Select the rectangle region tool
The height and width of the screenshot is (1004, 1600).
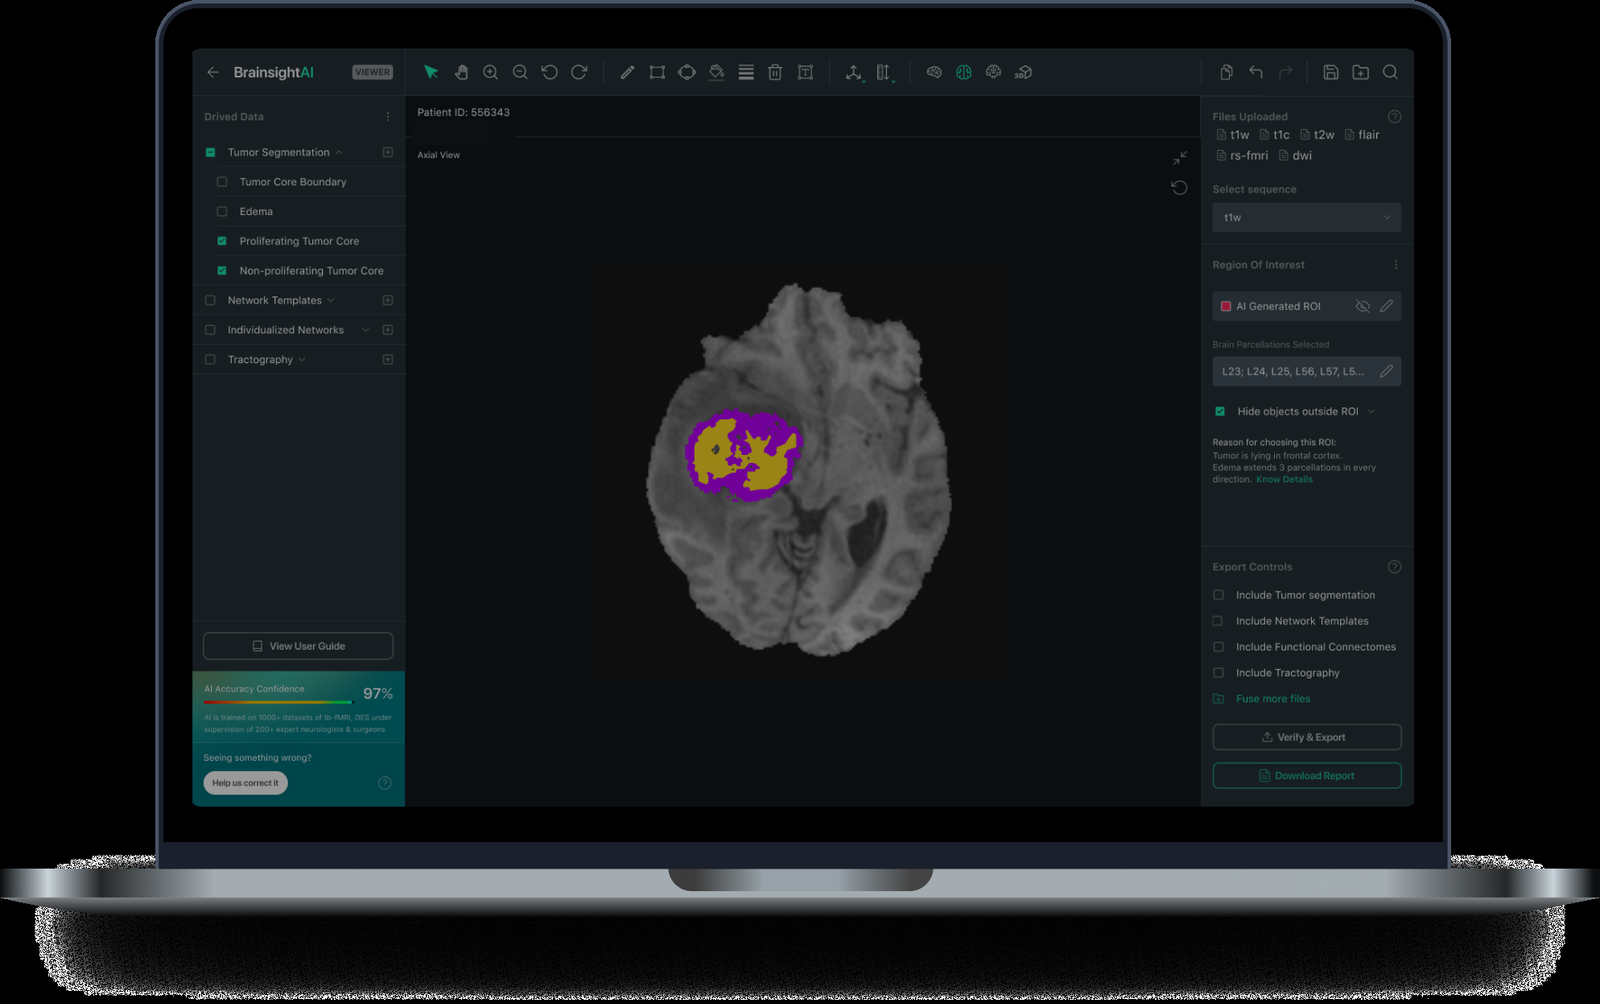(657, 72)
